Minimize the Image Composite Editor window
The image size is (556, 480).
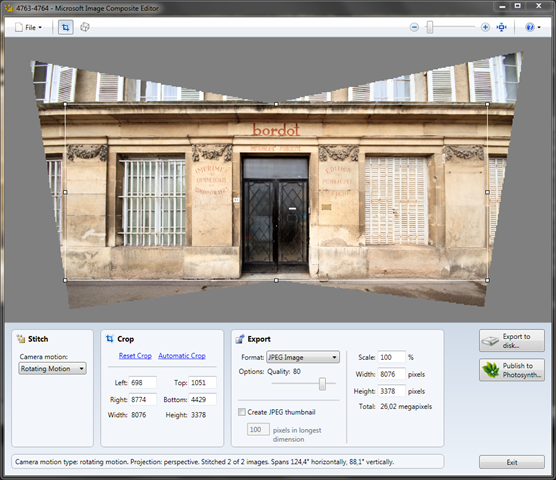[x=502, y=6]
